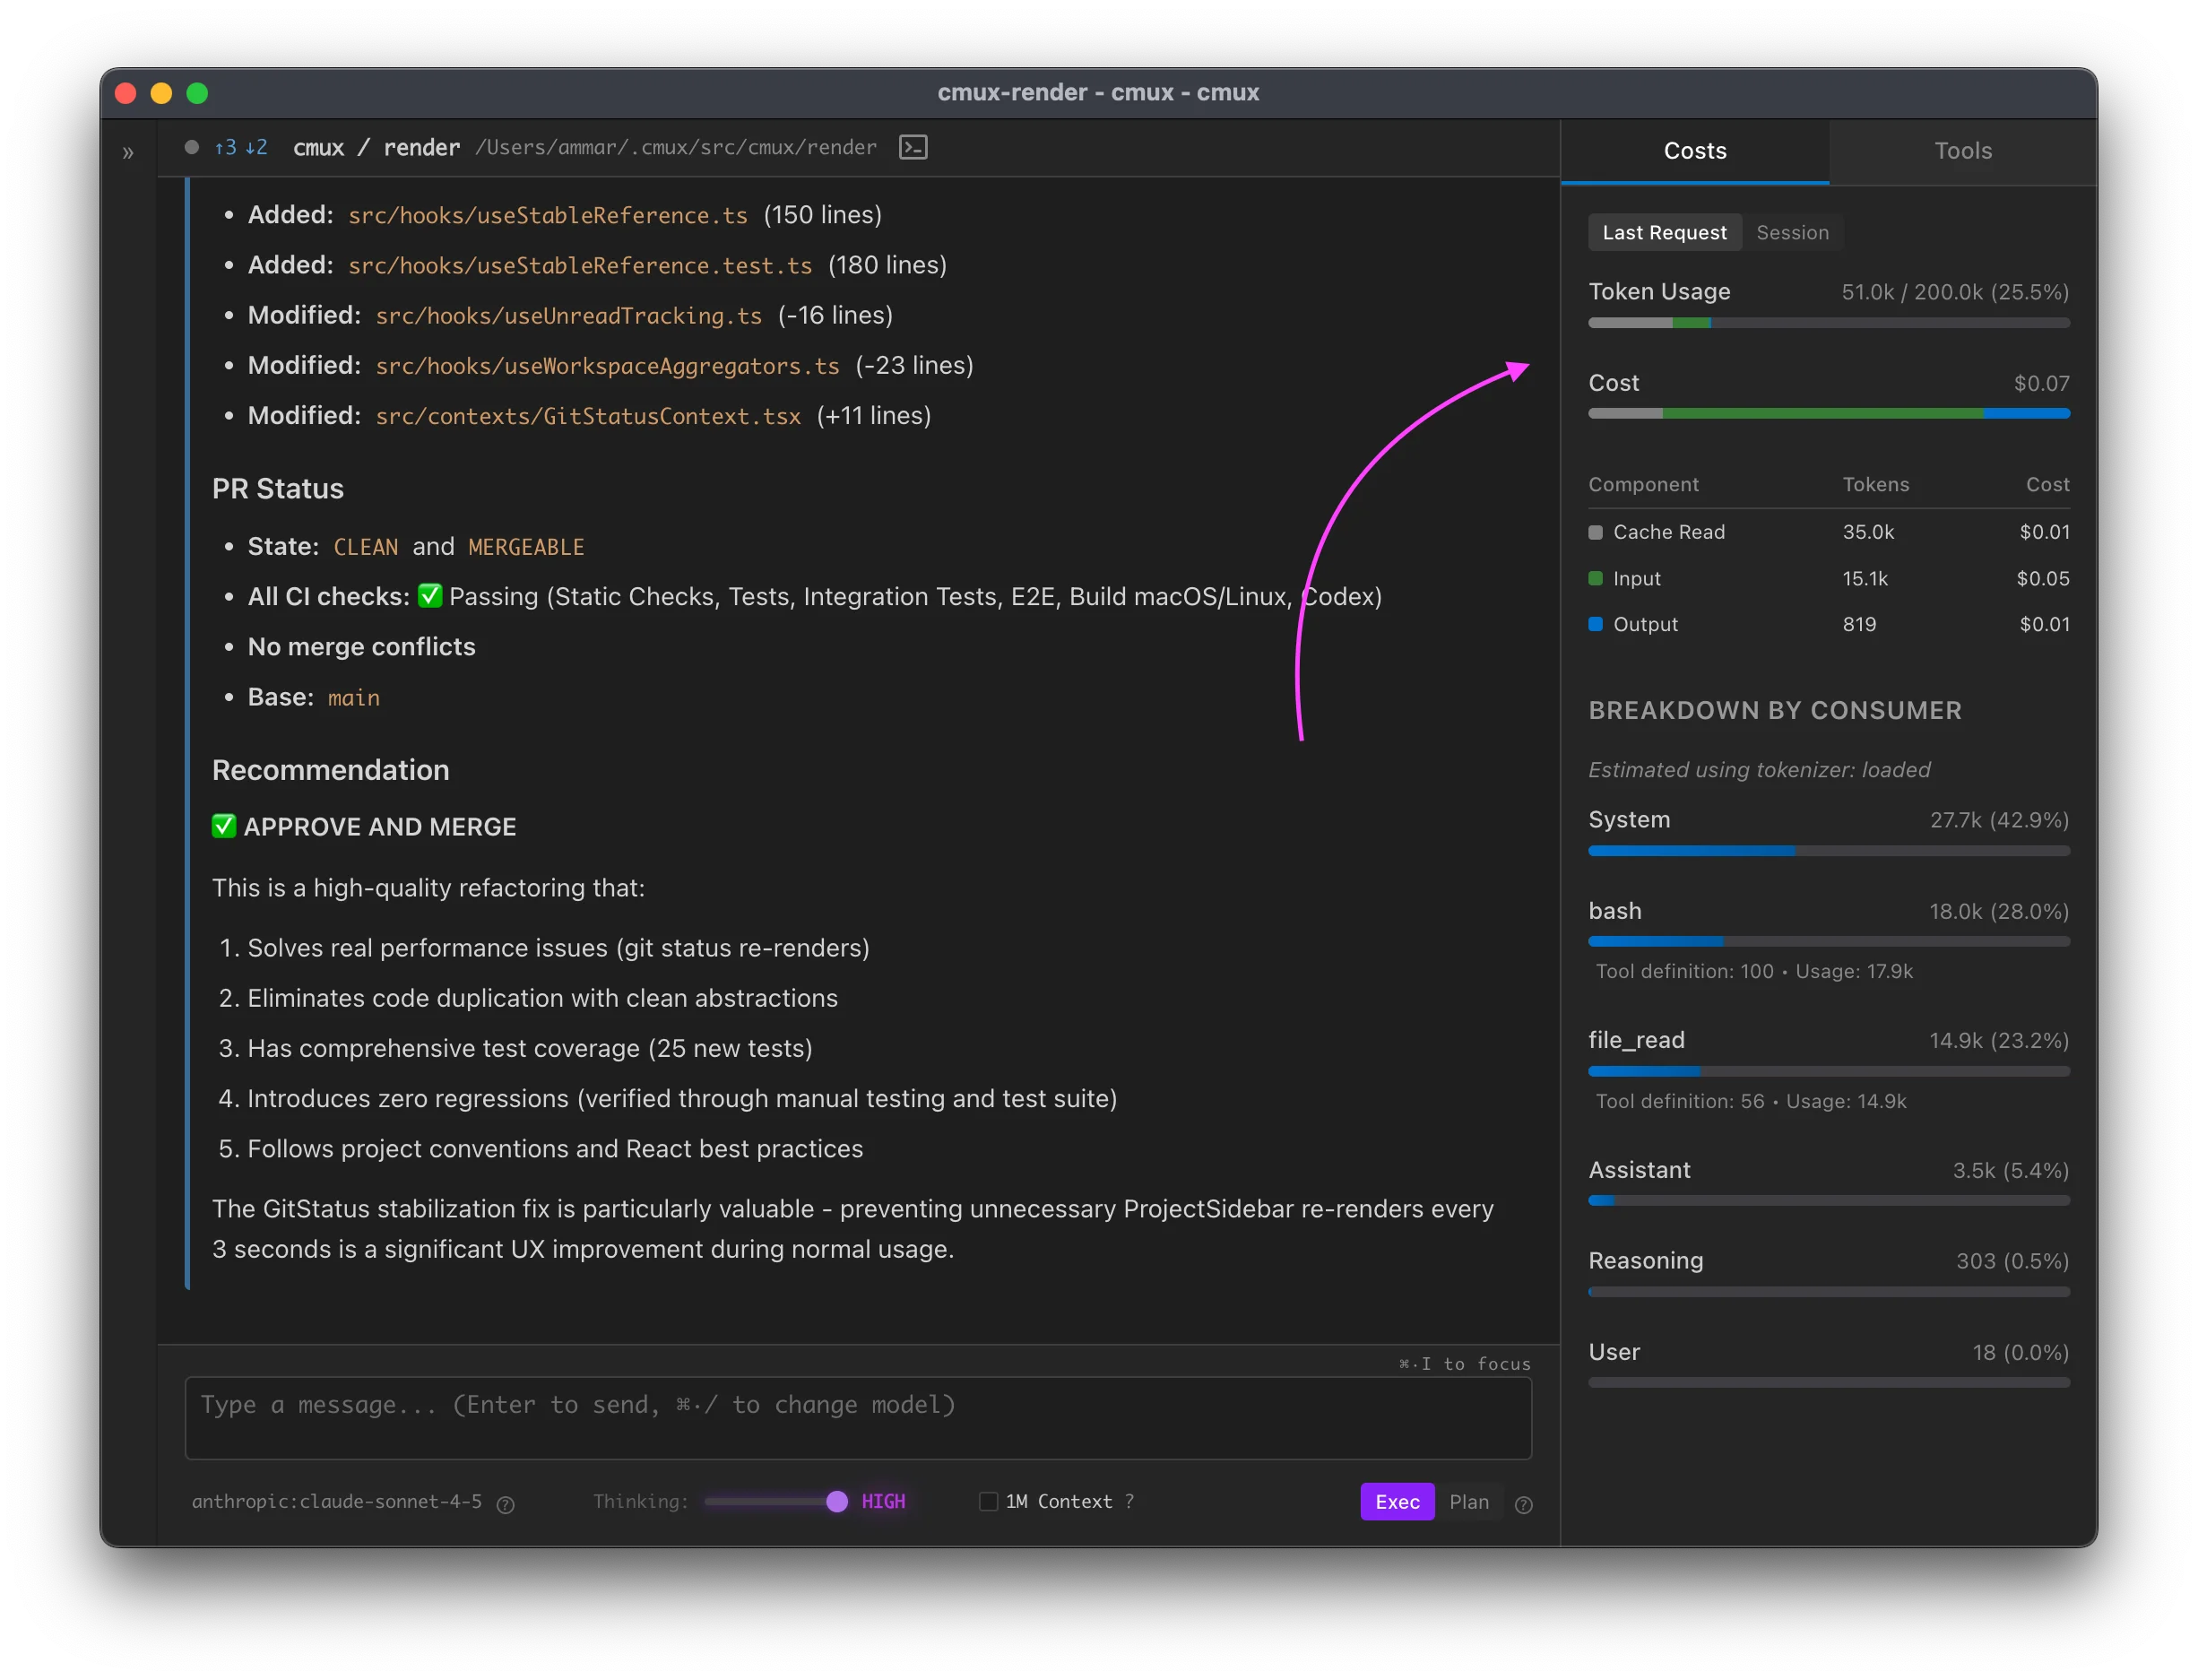This screenshot has width=2198, height=1680.
Task: Select the Last Request toggle
Action: click(x=1664, y=232)
